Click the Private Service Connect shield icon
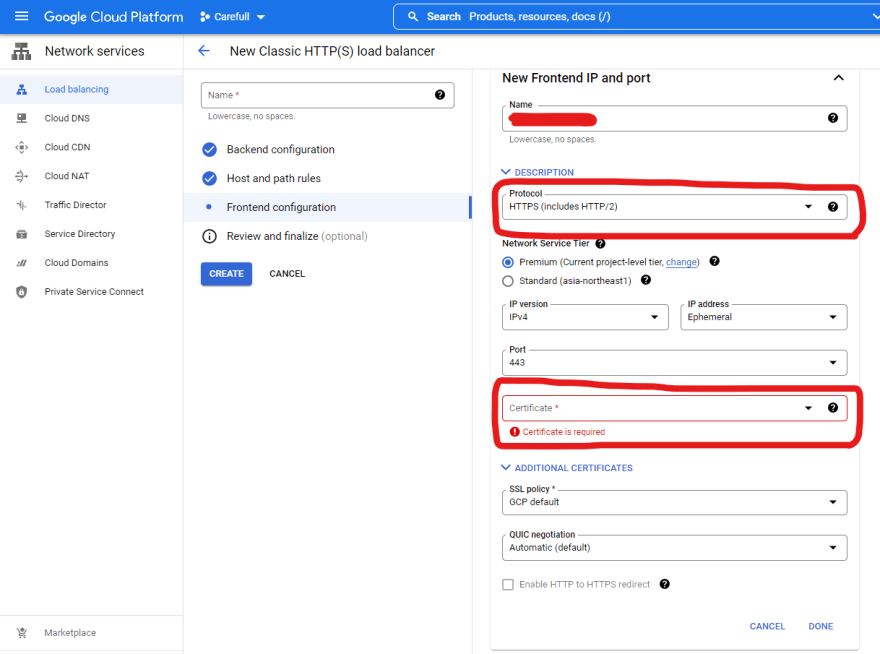 (21, 291)
